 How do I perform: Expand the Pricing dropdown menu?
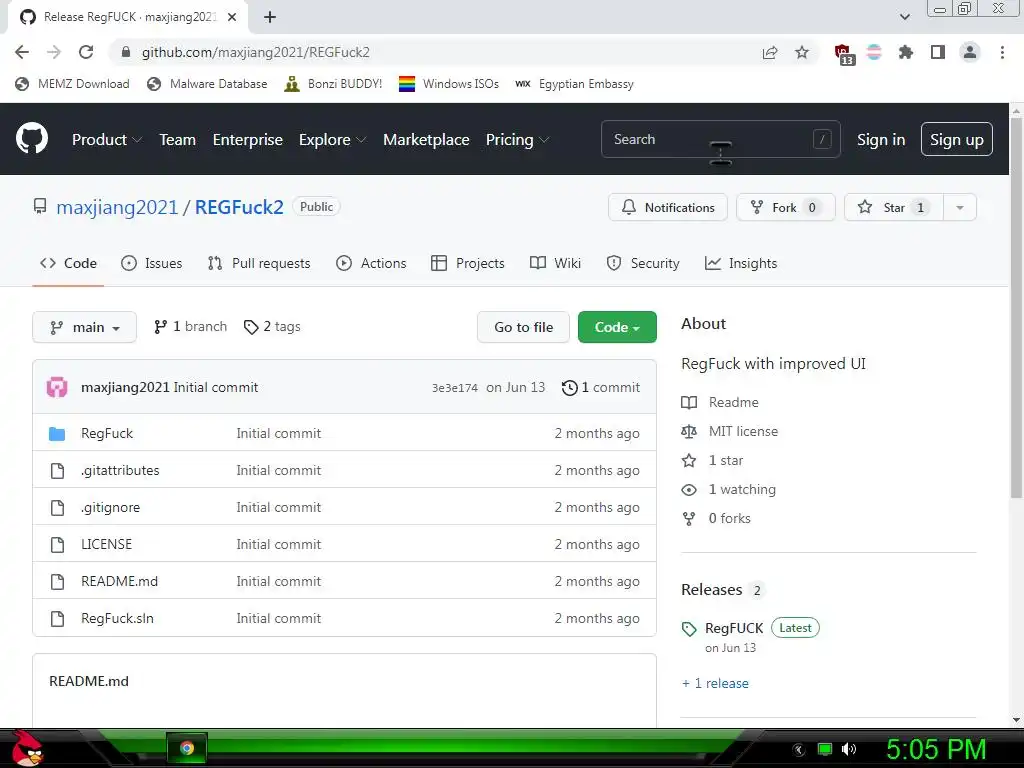tap(517, 140)
